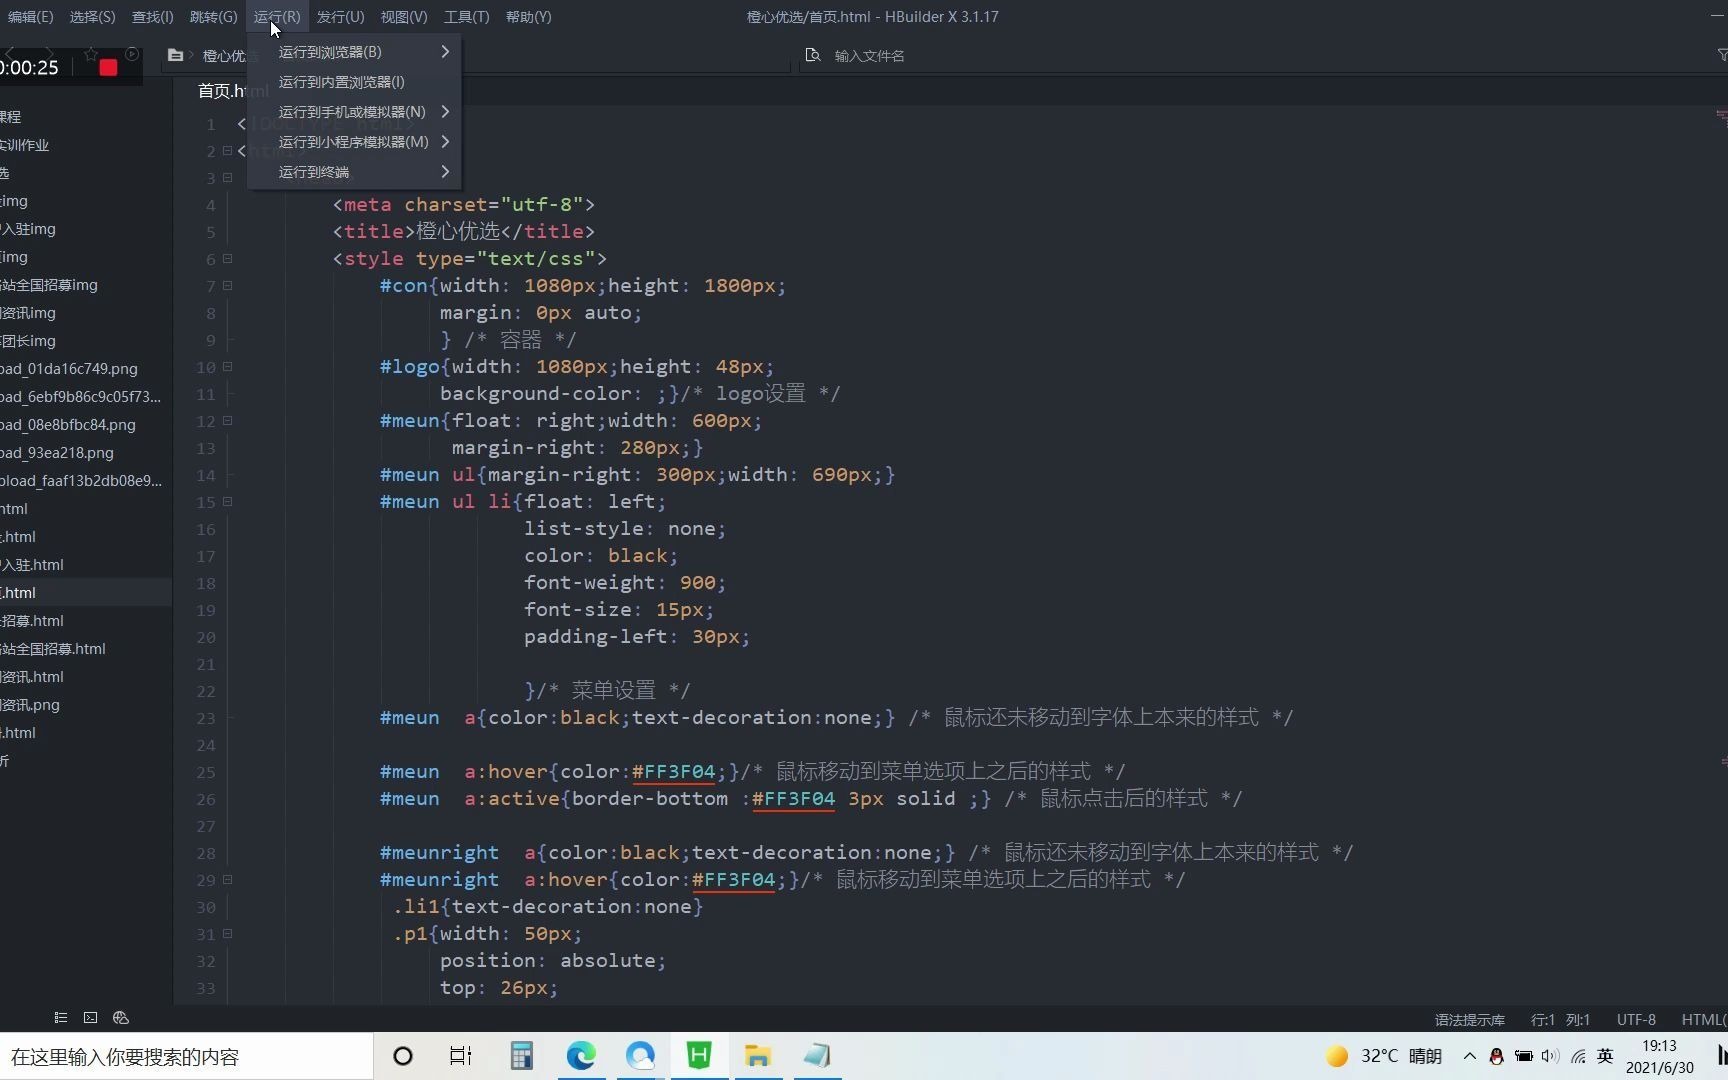Stop the recording with the red square button
The height and width of the screenshot is (1080, 1728).
click(108, 67)
